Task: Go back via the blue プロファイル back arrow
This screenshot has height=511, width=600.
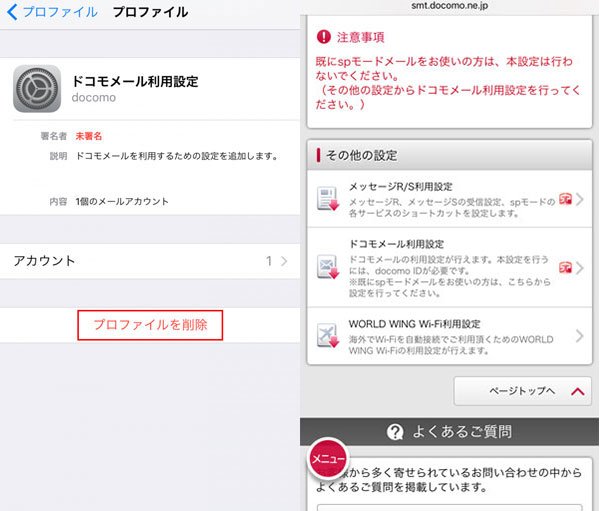Action: point(12,12)
